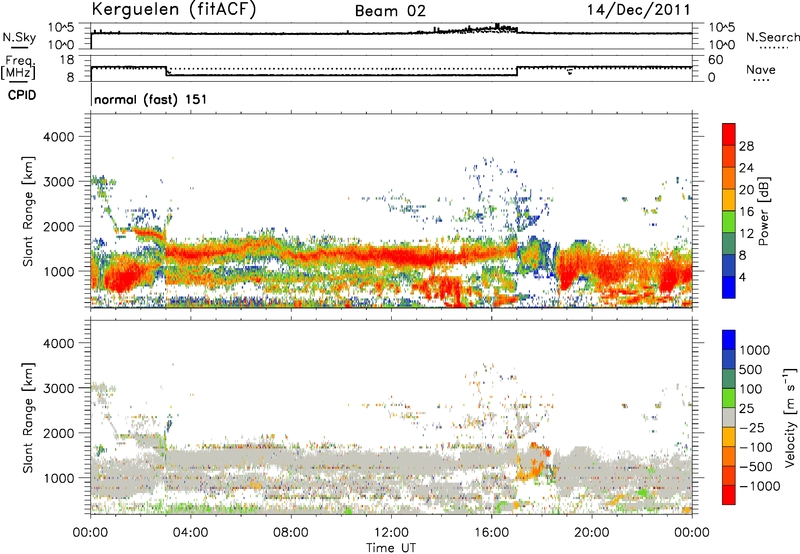800x554 pixels.
Task: Click the 'normal (fast) 151' mode text
Action: (x=151, y=99)
